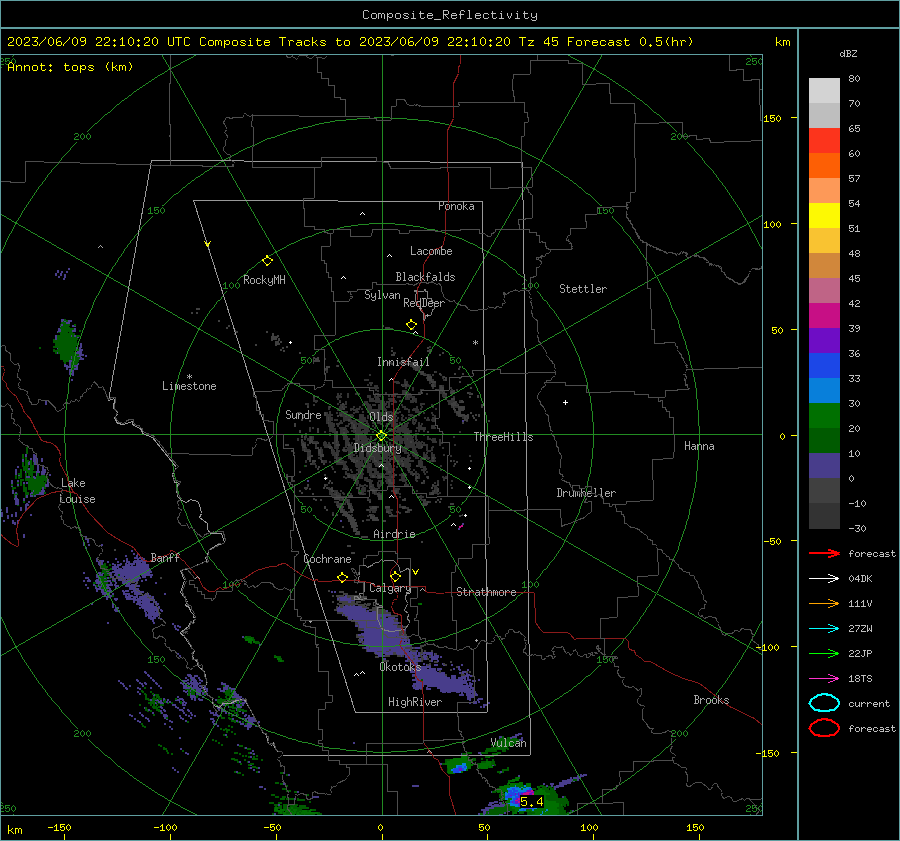900x841 pixels.
Task: Click the cyan 27ZW arrow icon
Action: pos(824,628)
